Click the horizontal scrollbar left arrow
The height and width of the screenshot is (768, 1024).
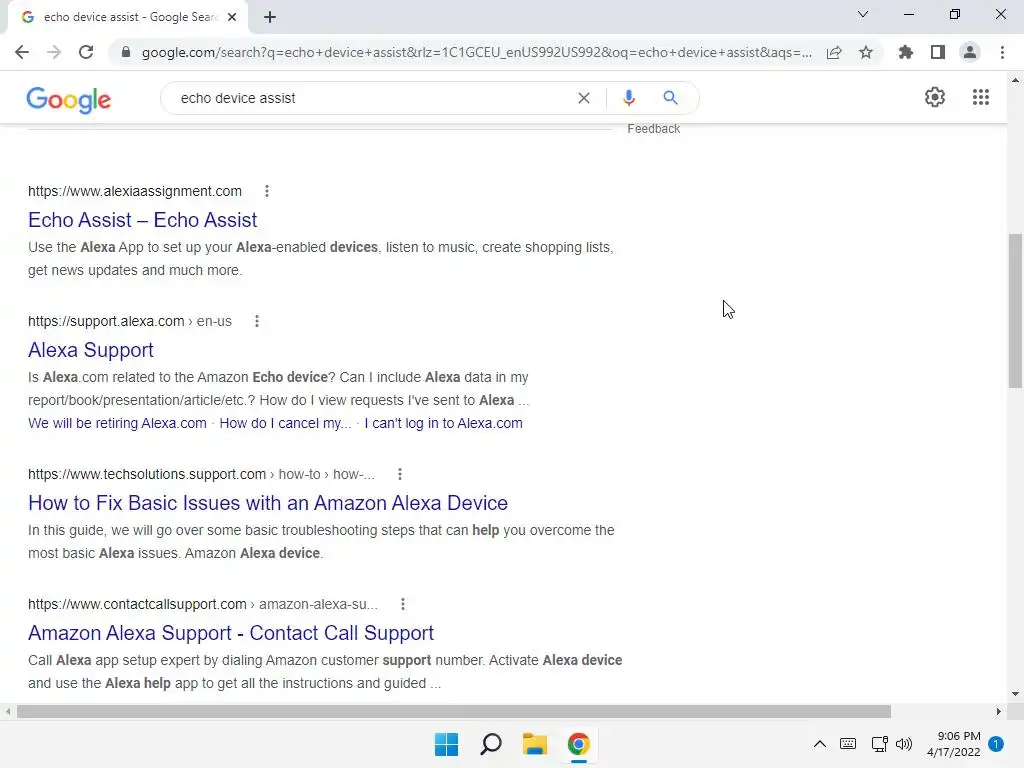click(x=8, y=711)
